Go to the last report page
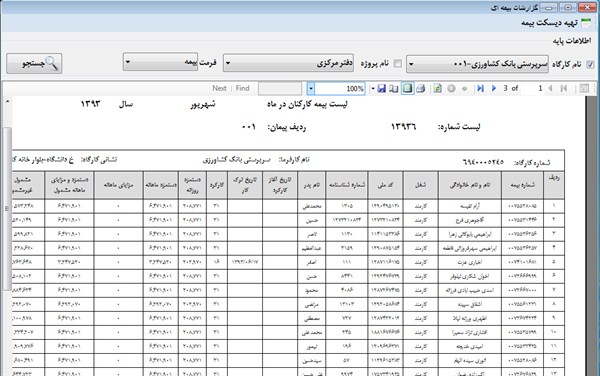 (x=480, y=89)
